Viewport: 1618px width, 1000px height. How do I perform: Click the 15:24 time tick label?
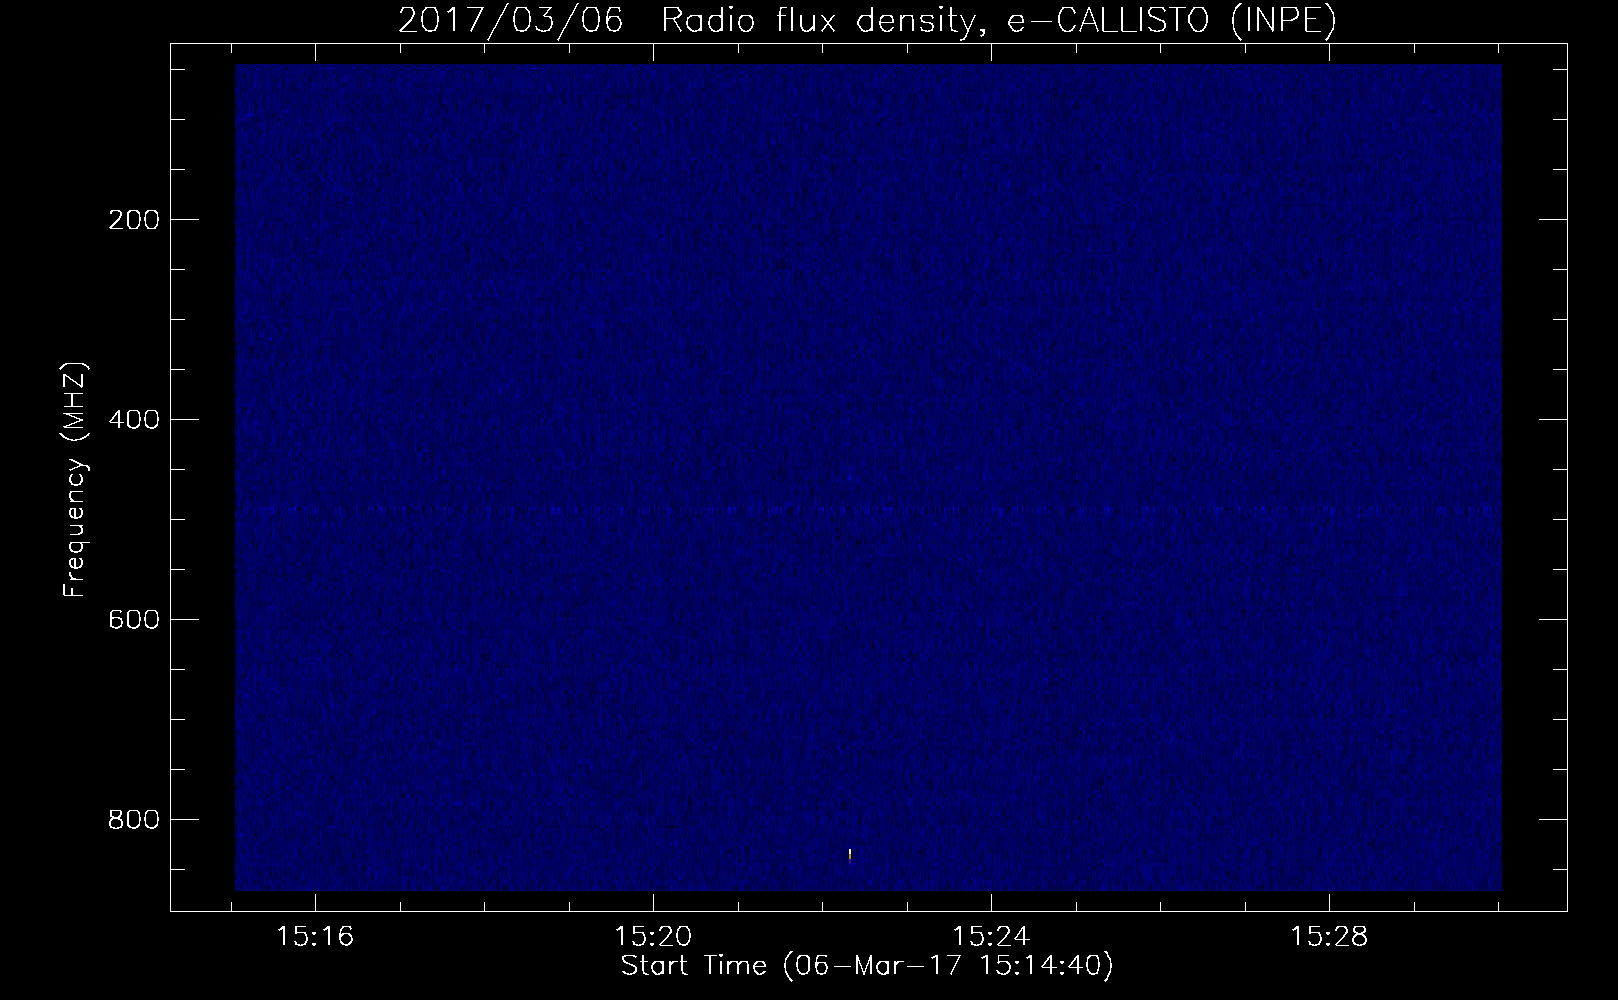[991, 937]
